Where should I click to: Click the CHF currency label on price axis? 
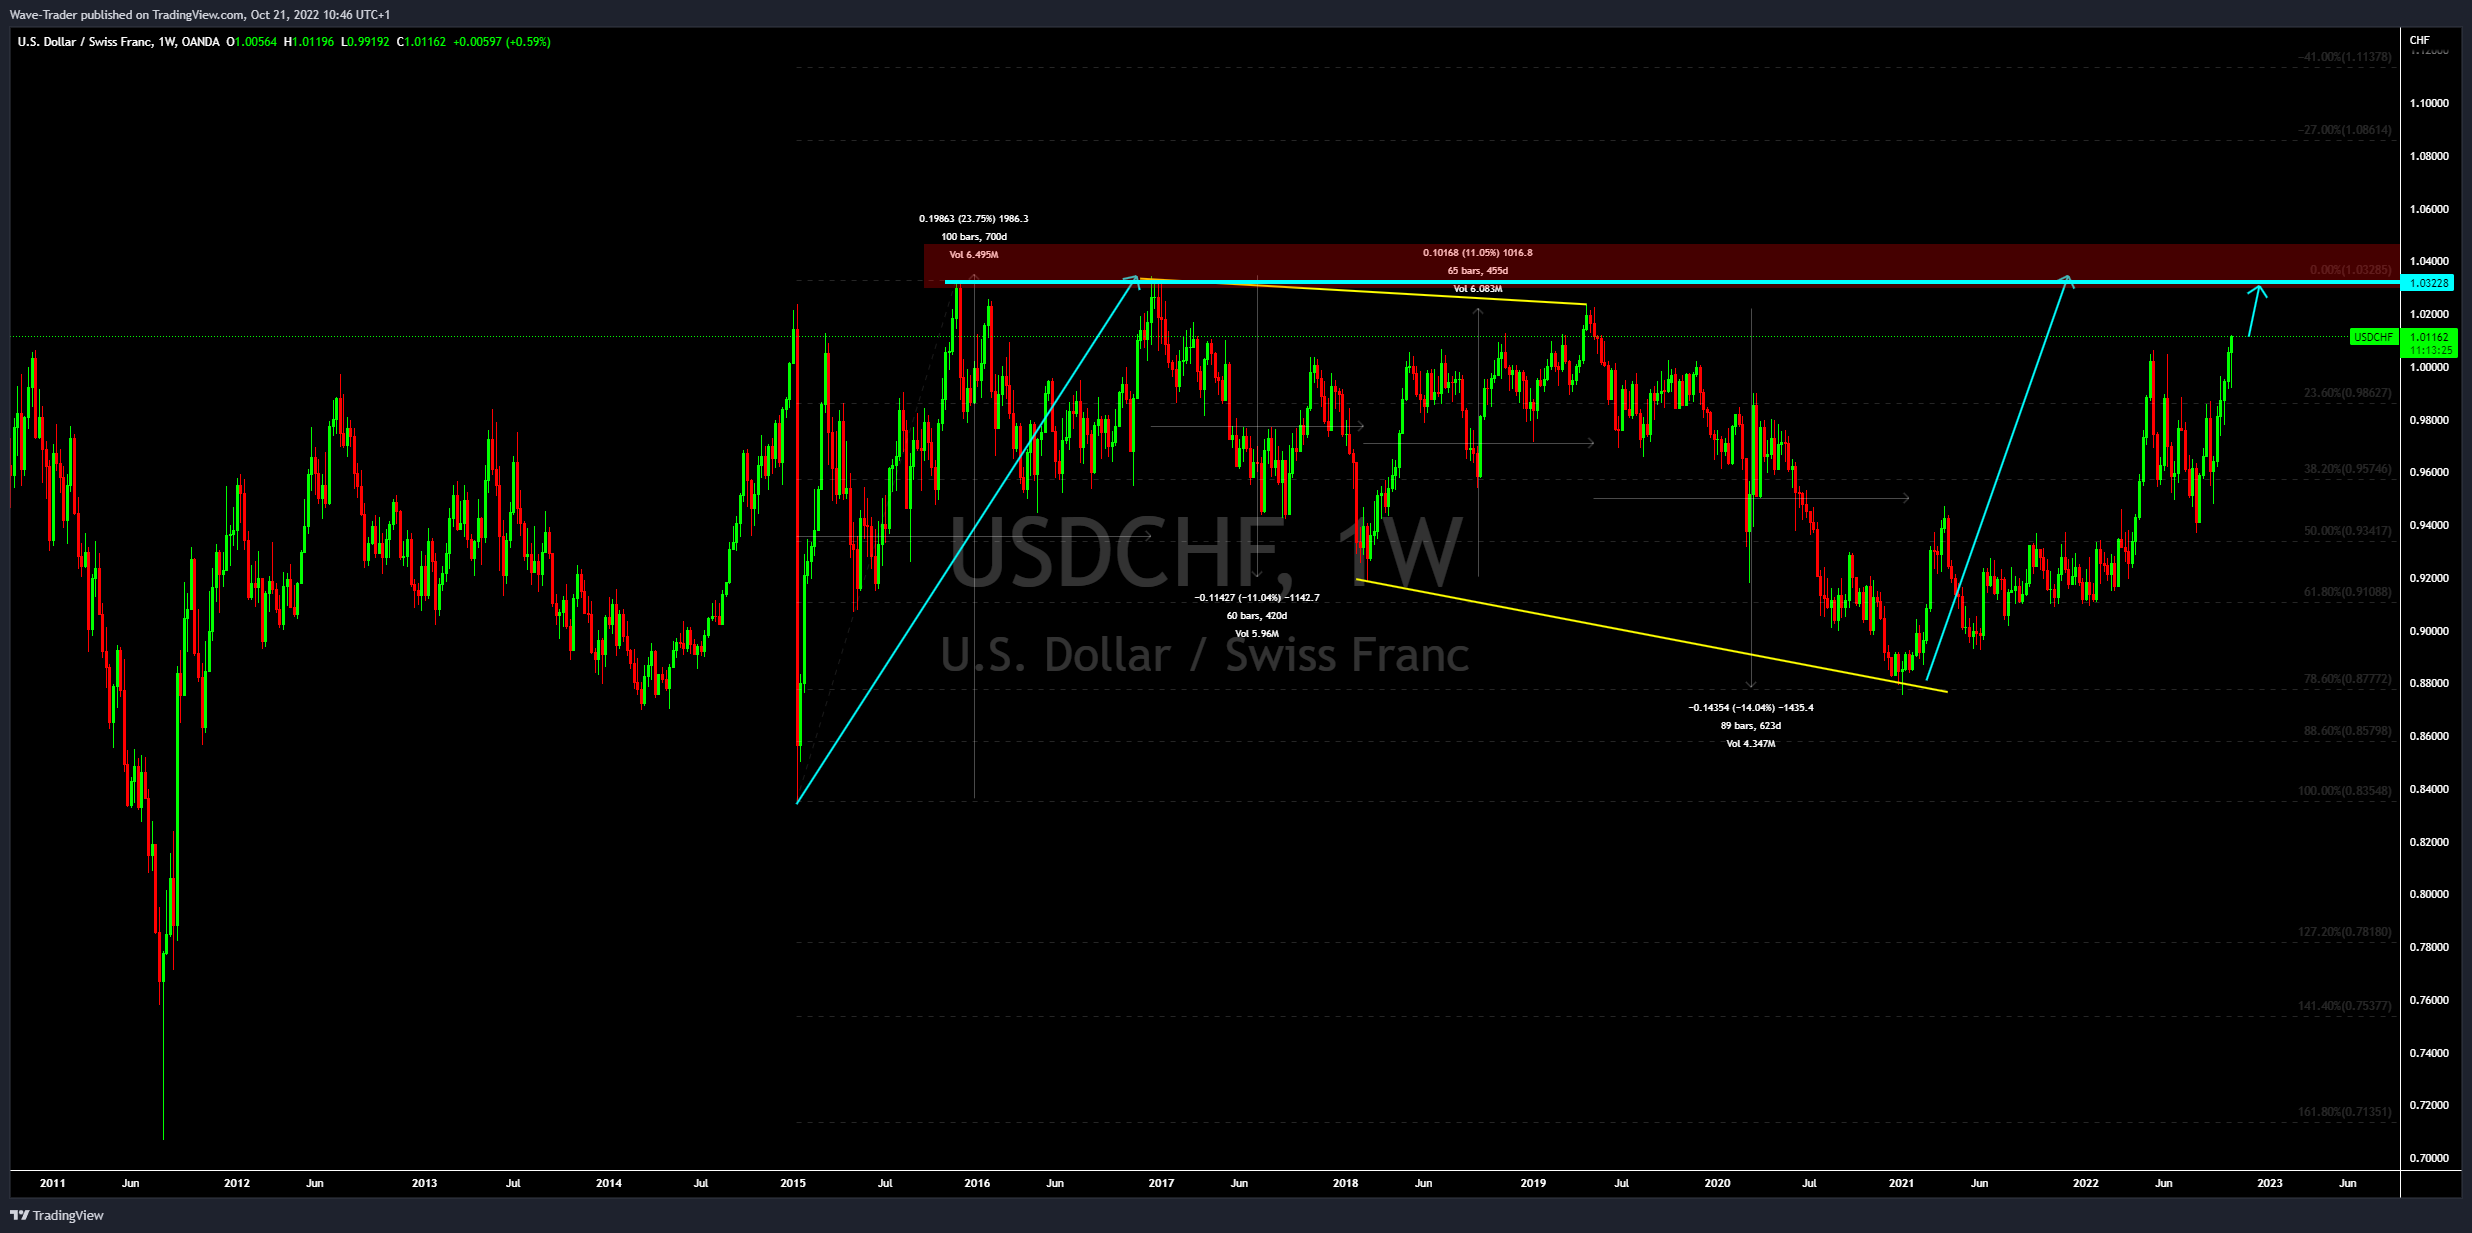pyautogui.click(x=2420, y=40)
